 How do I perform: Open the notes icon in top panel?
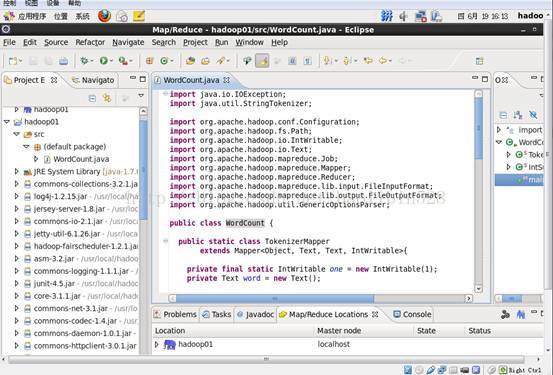[x=139, y=16]
